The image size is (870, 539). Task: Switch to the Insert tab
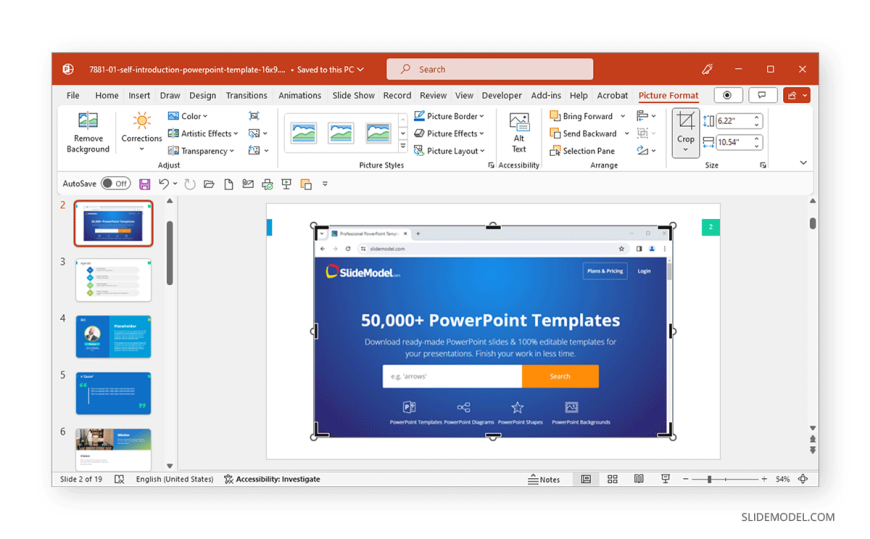point(139,95)
